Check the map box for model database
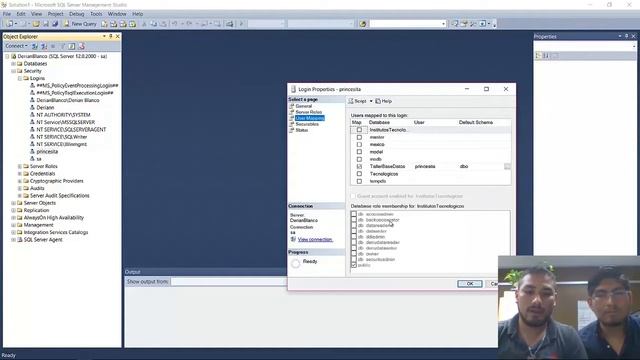 [x=359, y=152]
